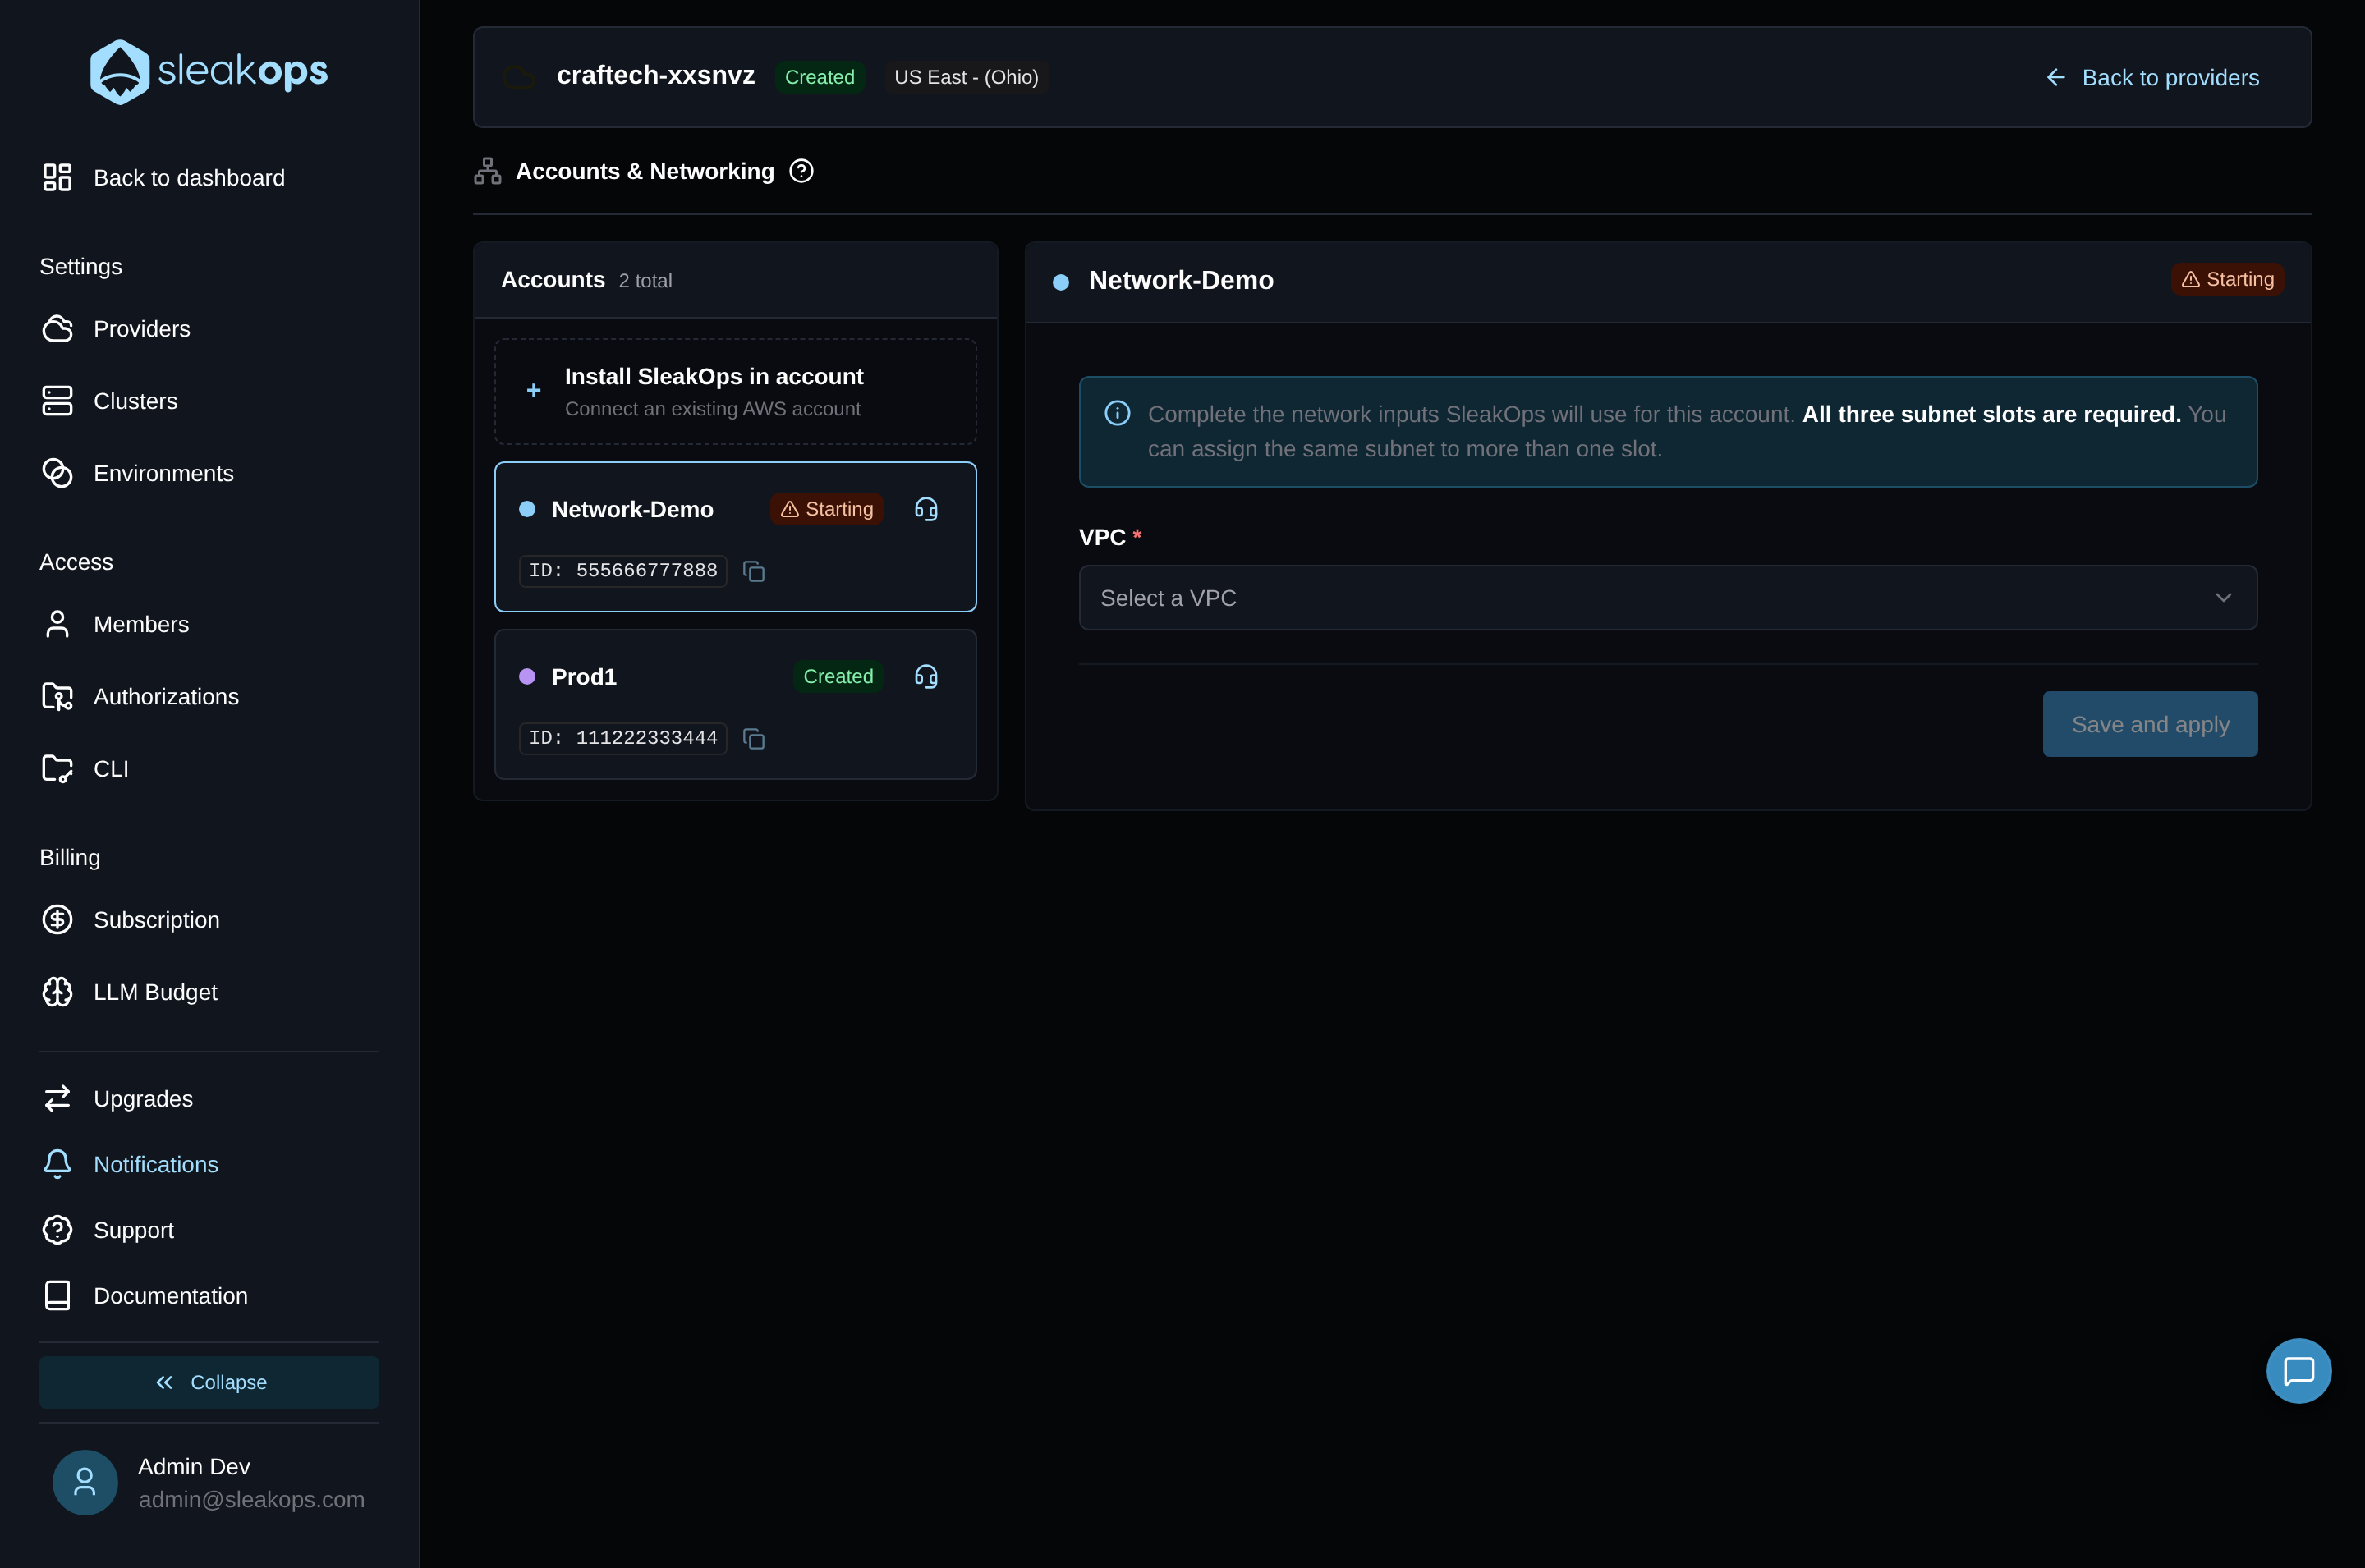
Task: Click the LLM Budget brain icon
Action: (x=57, y=992)
